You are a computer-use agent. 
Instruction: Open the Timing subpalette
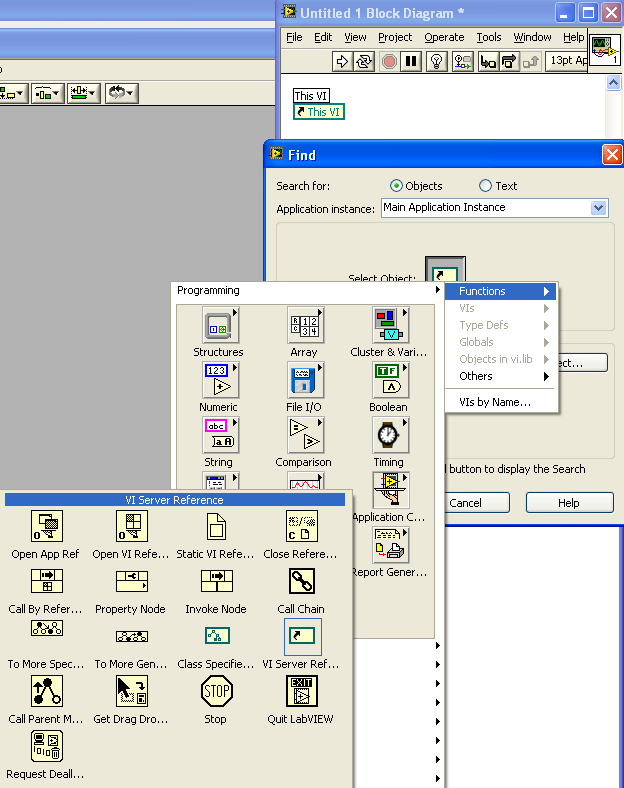click(390, 435)
